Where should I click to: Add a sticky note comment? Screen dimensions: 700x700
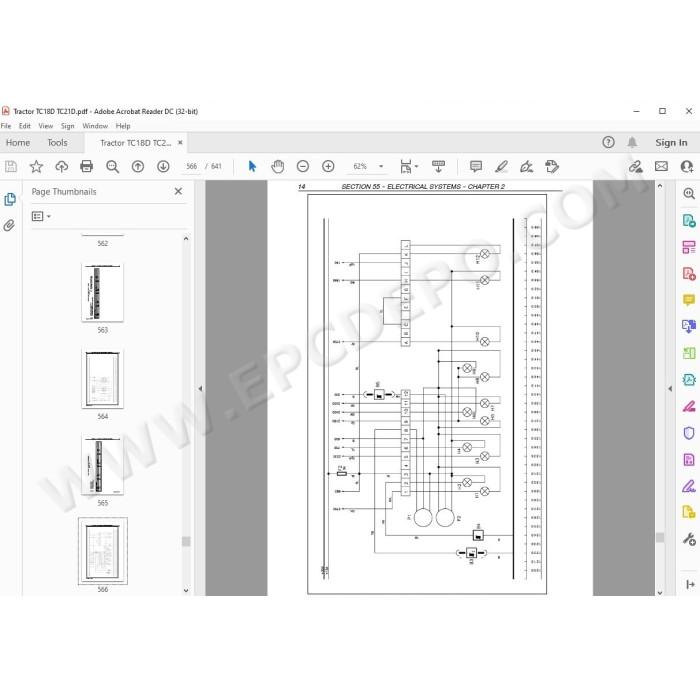[476, 167]
